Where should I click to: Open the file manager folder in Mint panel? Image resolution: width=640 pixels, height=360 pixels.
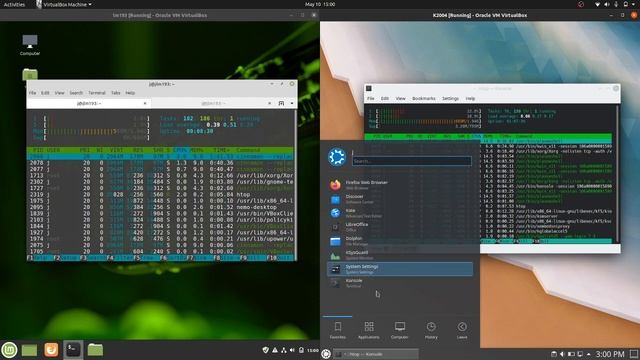(x=95, y=350)
